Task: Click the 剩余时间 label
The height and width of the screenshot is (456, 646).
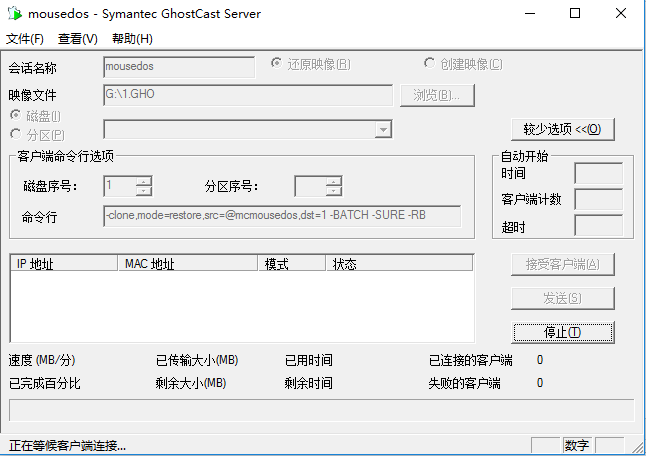Action: click(x=308, y=384)
